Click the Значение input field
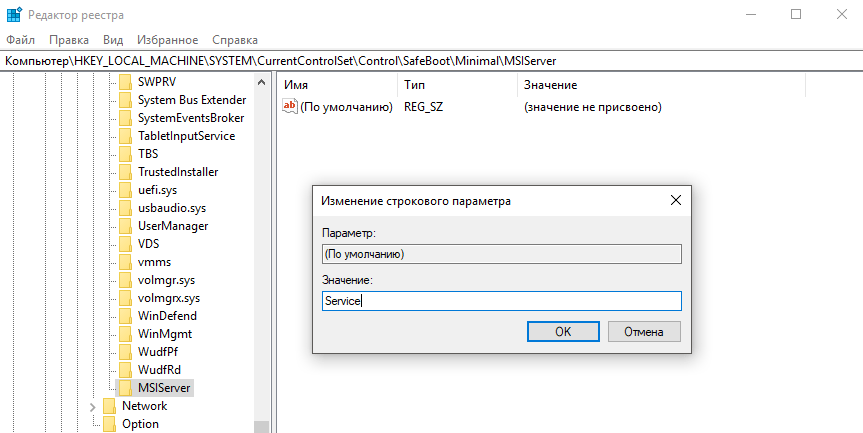Image resolution: width=863 pixels, height=433 pixels. 501,301
